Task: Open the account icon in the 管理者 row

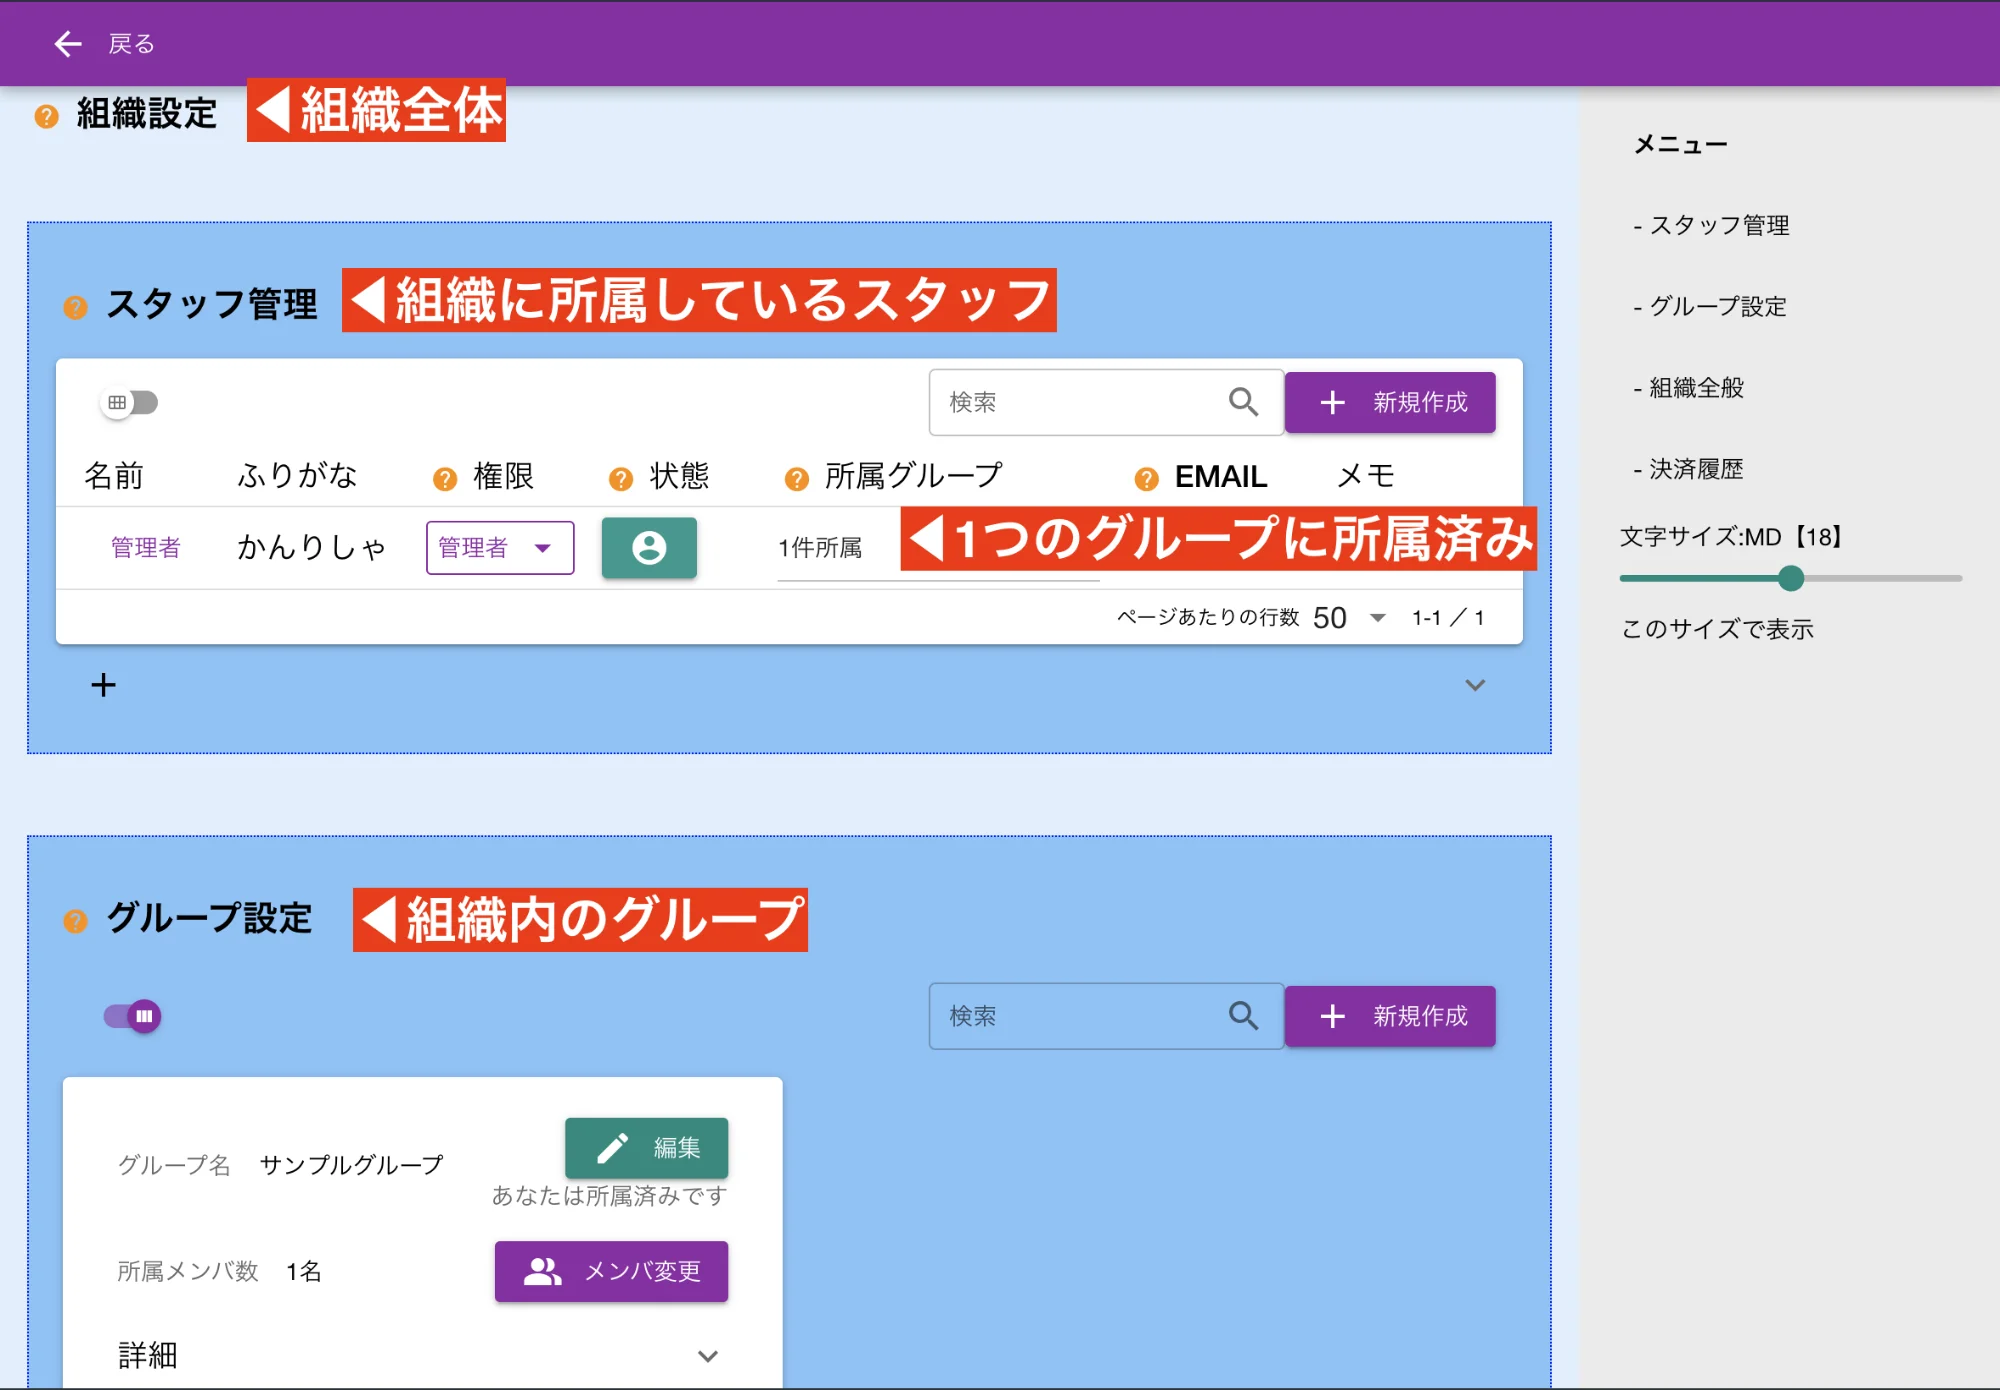Action: 648,547
